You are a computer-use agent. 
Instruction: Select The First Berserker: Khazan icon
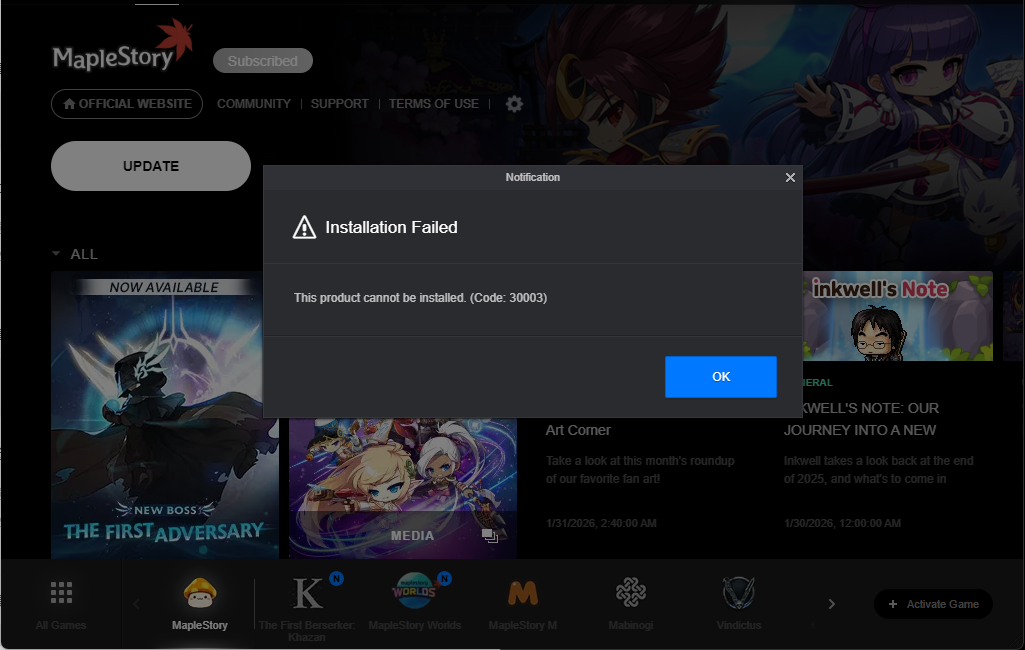coord(308,594)
